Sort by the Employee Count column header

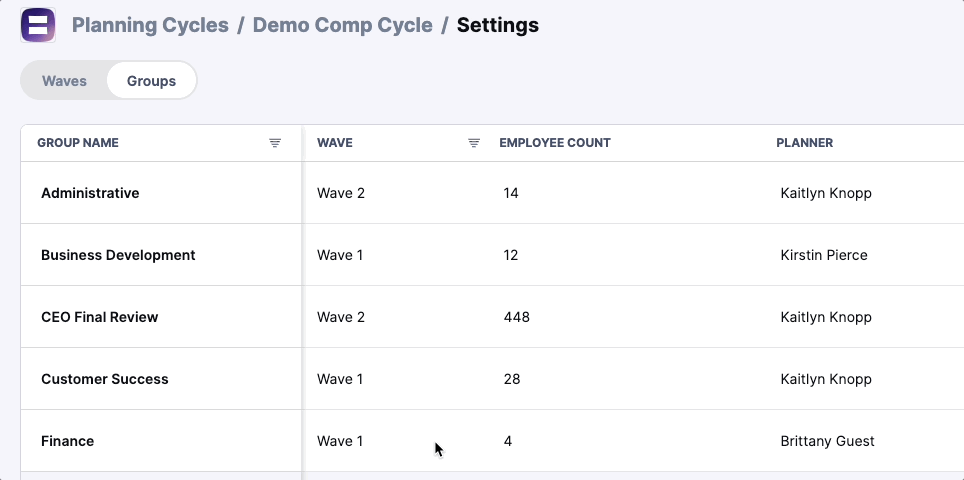(x=555, y=143)
